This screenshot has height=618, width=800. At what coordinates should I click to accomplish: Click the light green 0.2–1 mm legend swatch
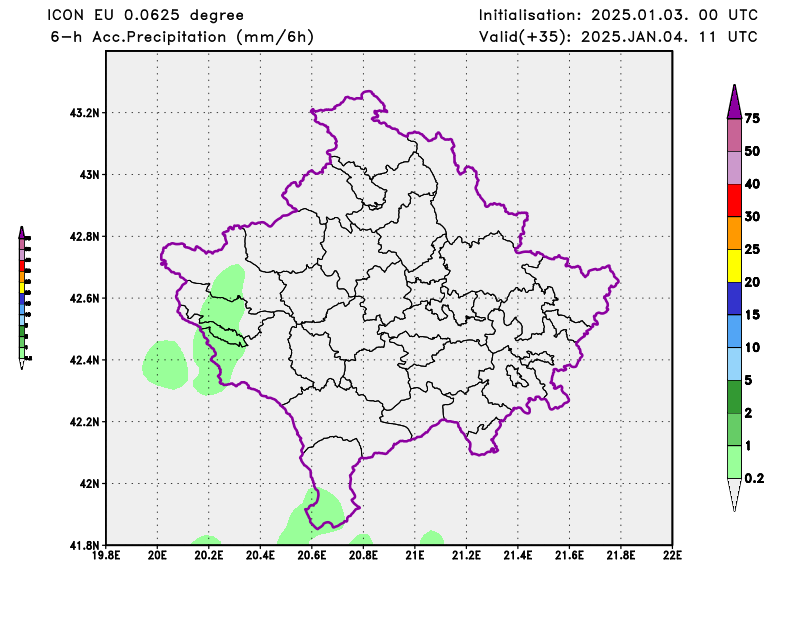coord(734,462)
